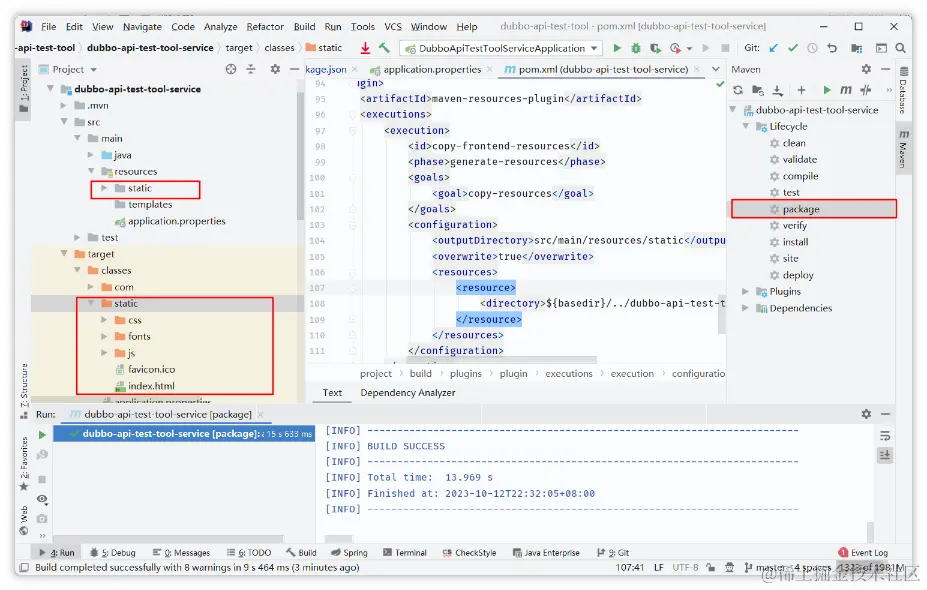Image resolution: width=927 pixels, height=590 pixels.
Task: Open Search Everywhere magnifier icon
Action: tap(900, 48)
